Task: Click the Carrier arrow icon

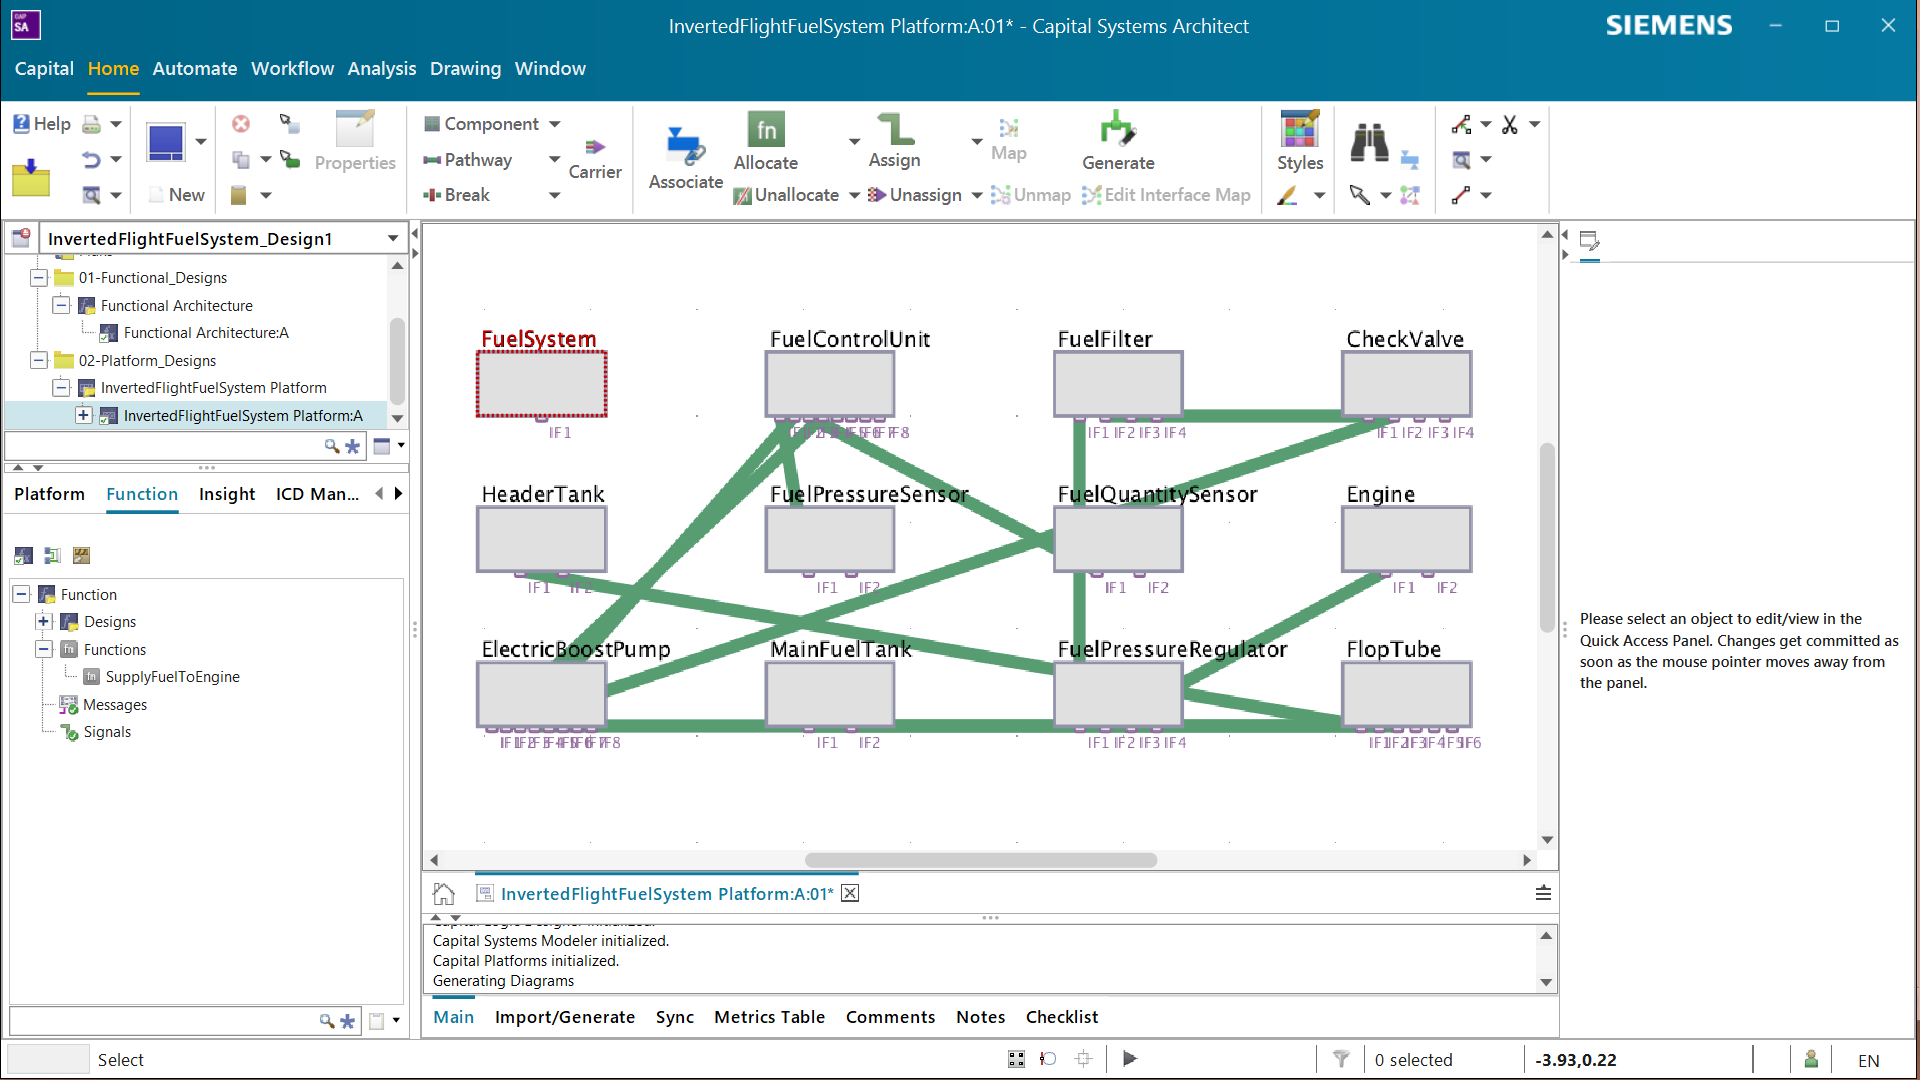Action: [x=595, y=147]
